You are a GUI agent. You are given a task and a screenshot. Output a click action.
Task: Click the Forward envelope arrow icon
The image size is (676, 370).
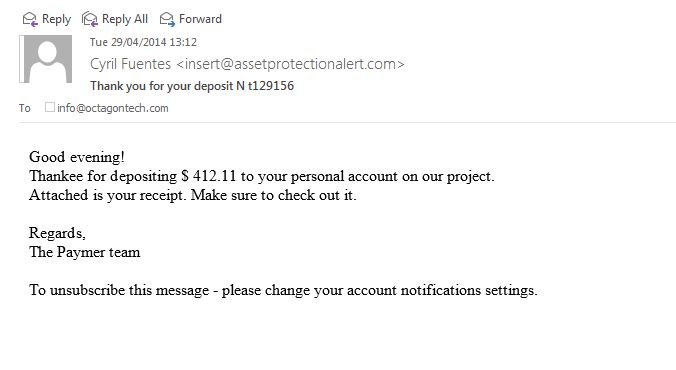click(x=167, y=19)
